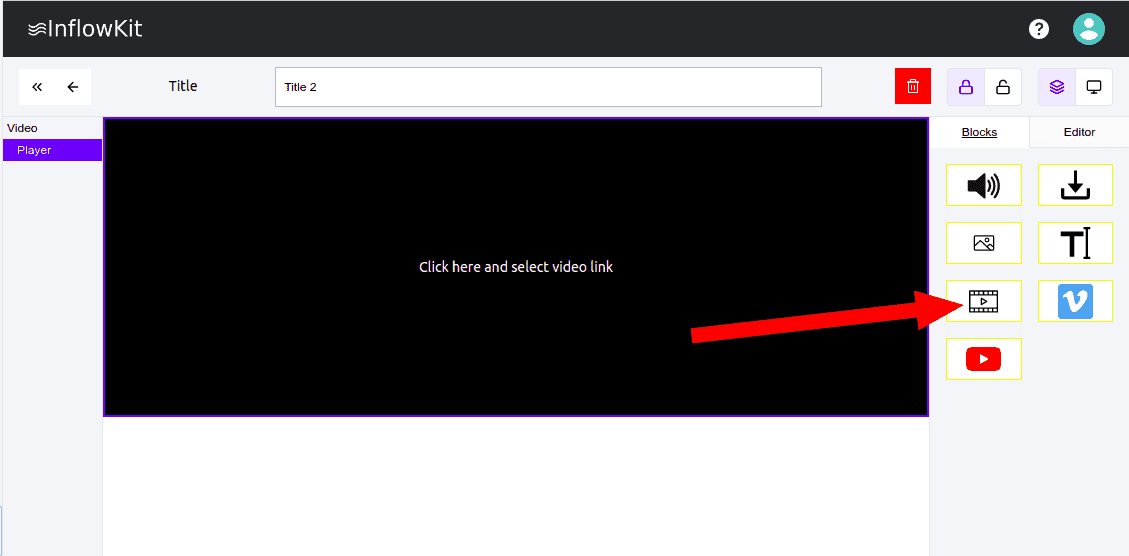Open the help question mark icon

(x=1039, y=29)
